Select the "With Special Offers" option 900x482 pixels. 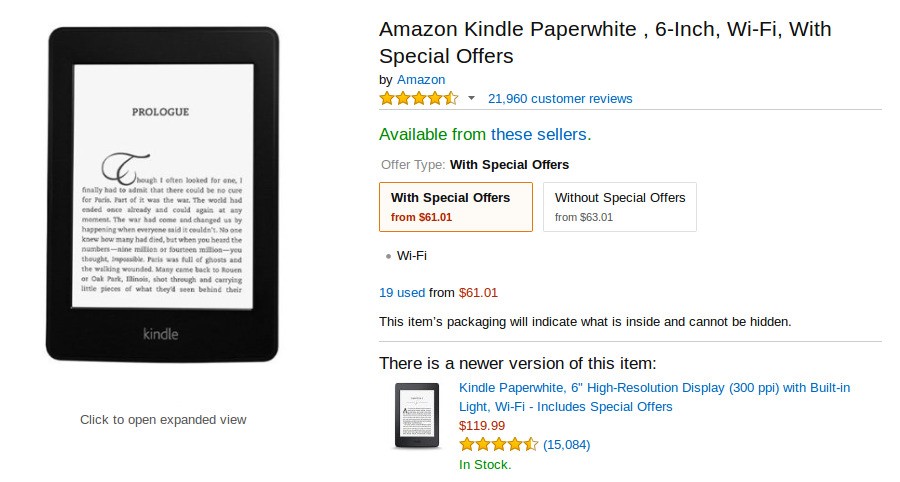(455, 206)
